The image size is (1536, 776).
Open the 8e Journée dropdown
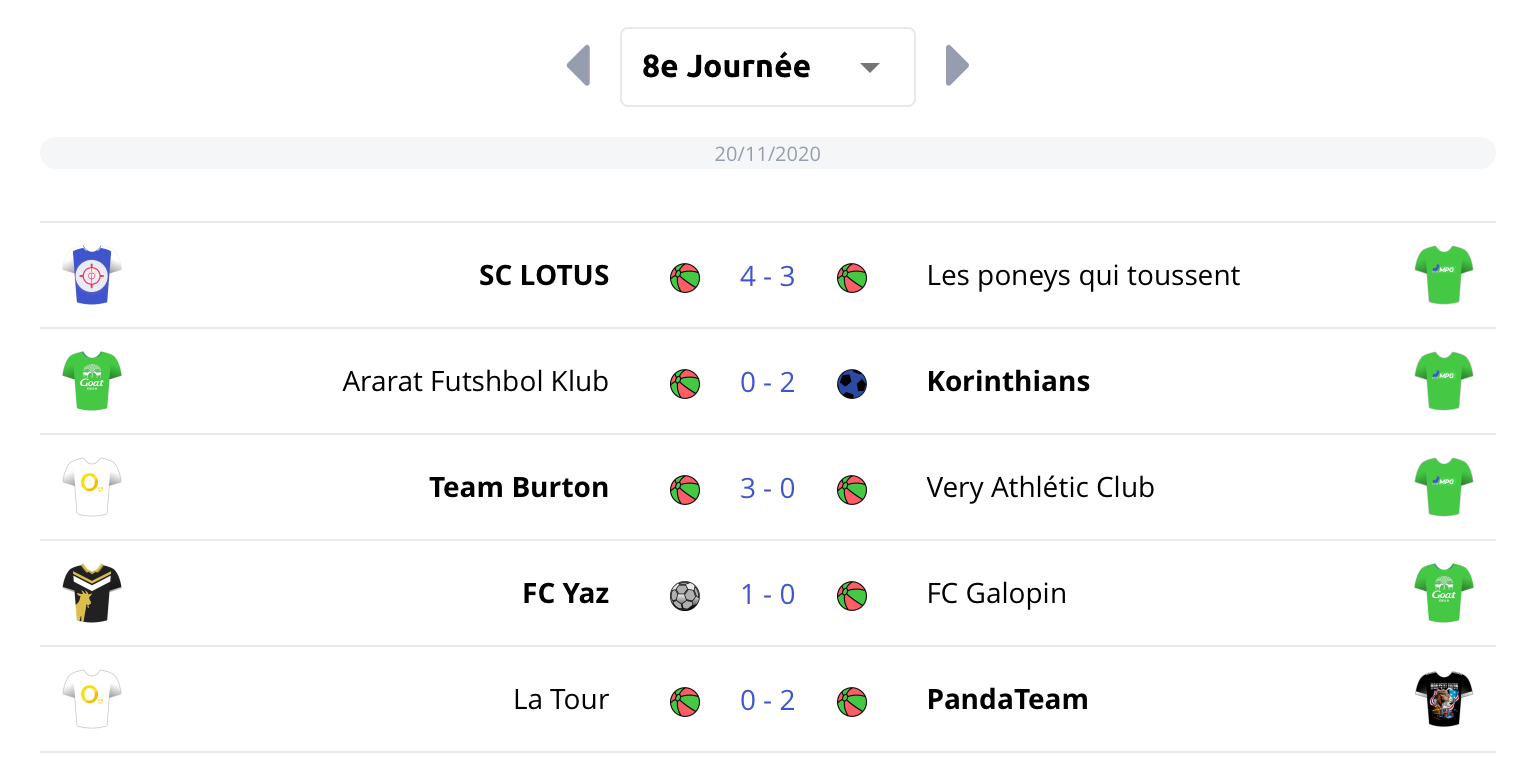tap(767, 67)
